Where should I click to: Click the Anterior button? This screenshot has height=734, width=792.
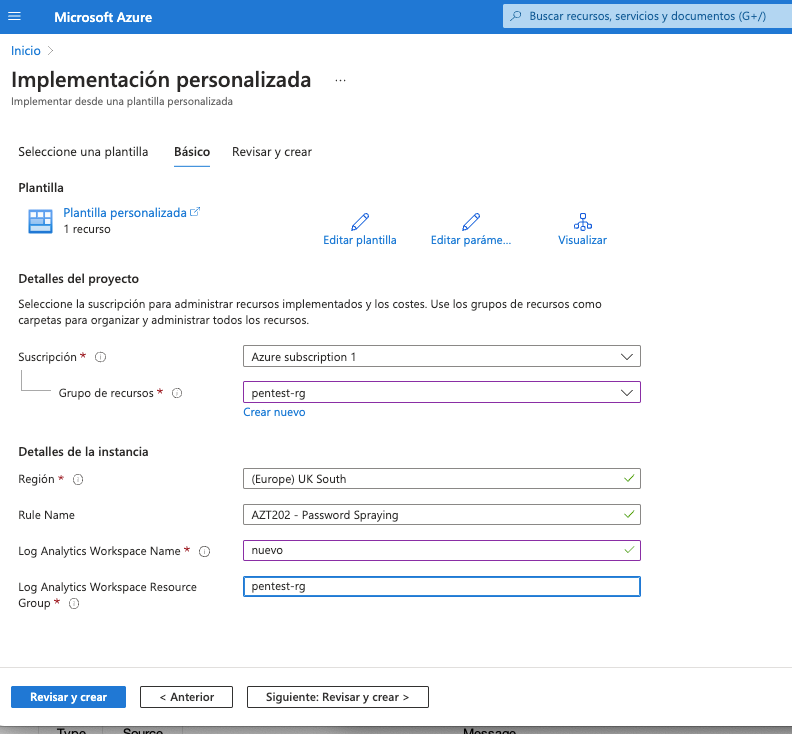[x=186, y=697]
